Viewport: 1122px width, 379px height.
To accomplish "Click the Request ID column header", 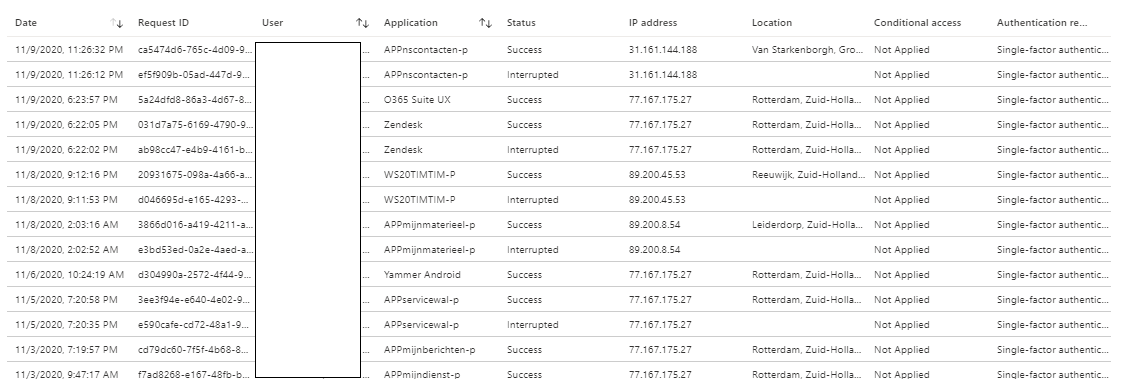I will 163,23.
